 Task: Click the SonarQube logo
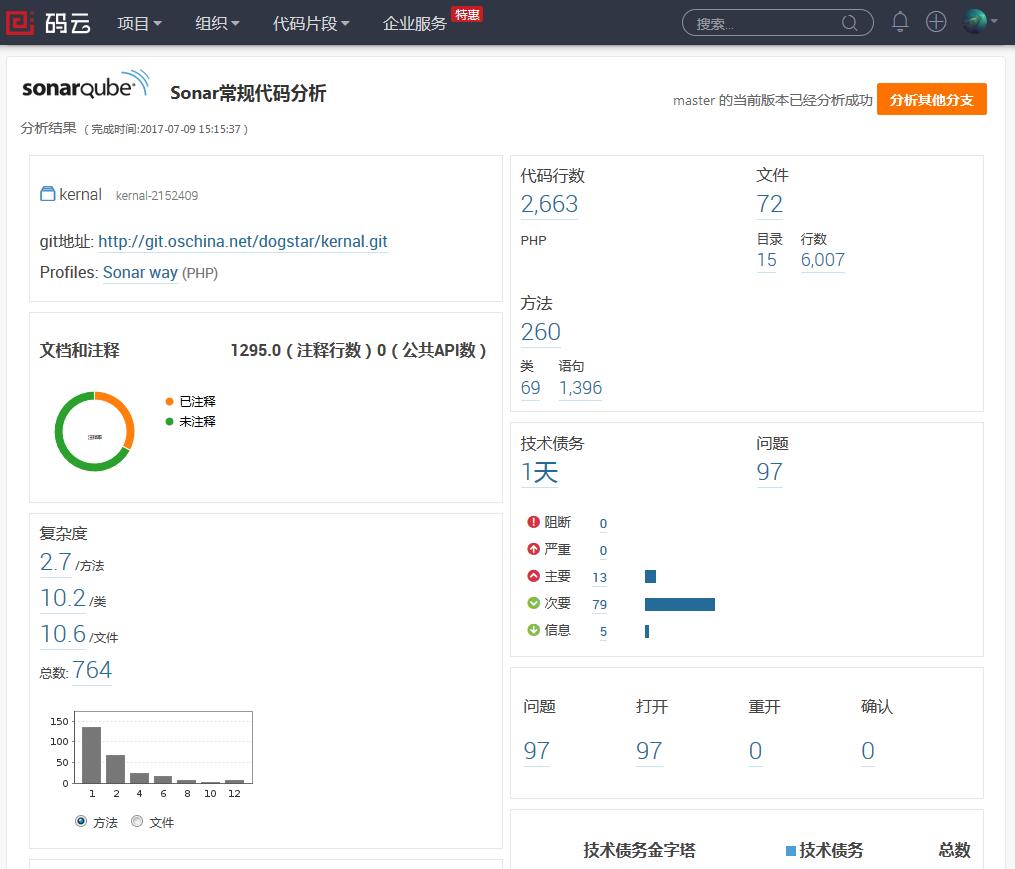86,87
